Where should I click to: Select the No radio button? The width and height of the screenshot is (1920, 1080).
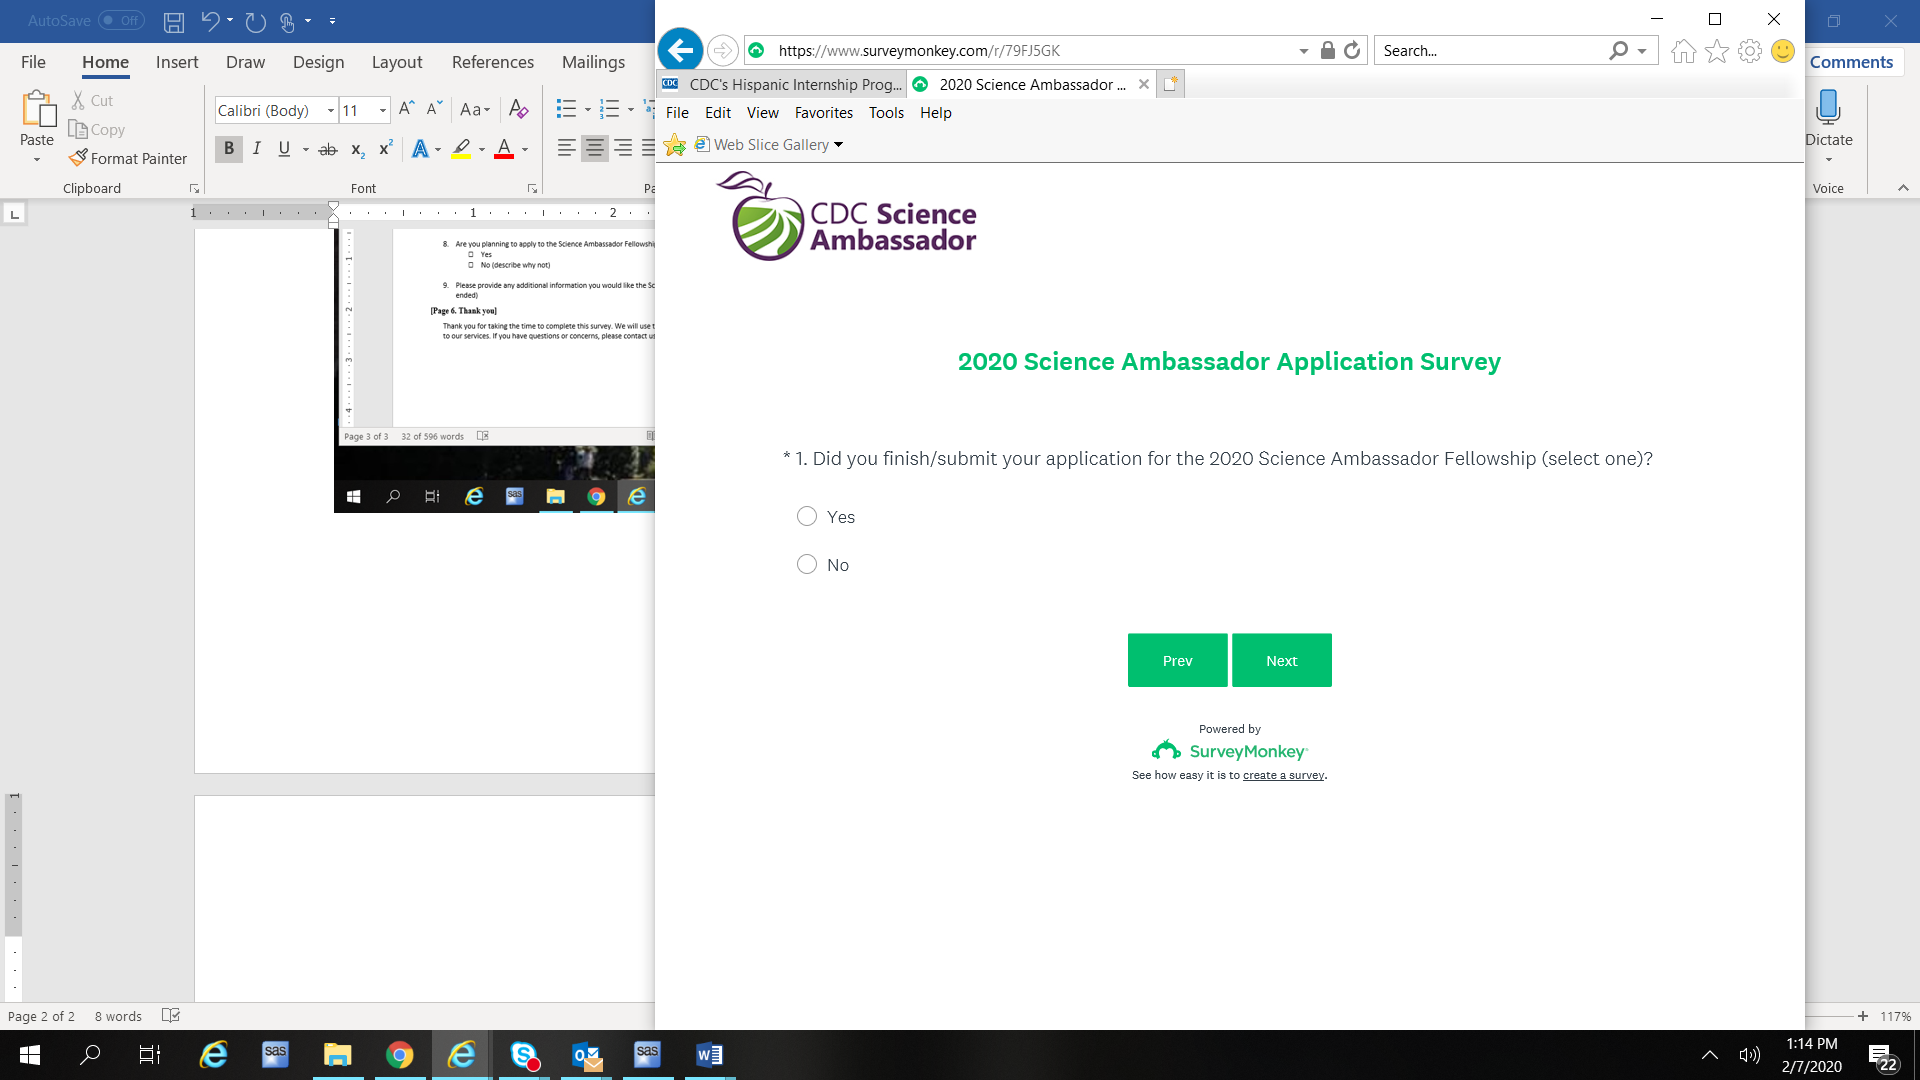click(x=807, y=564)
